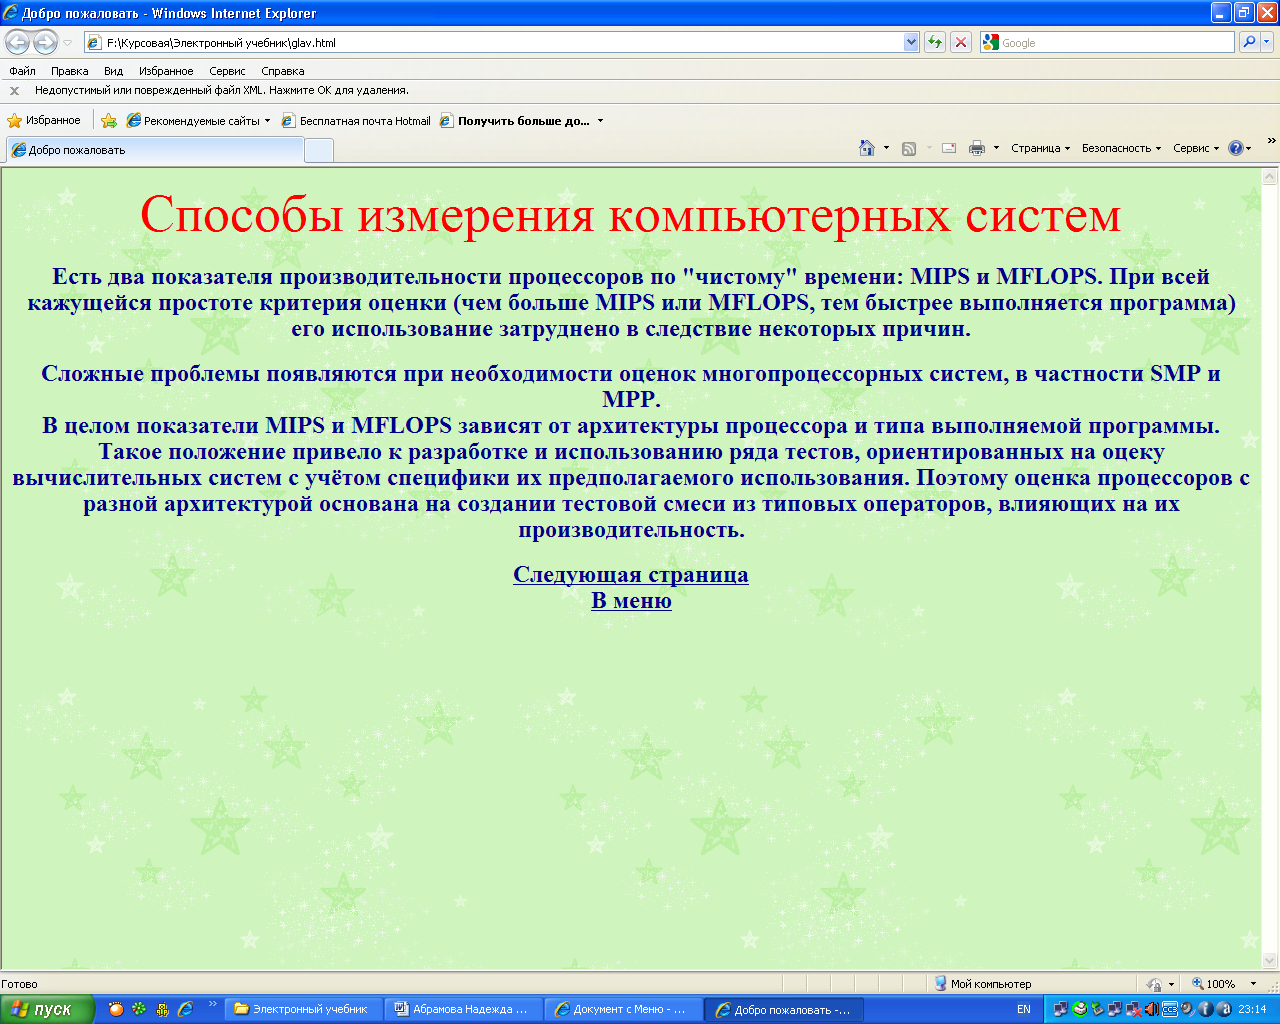Click the page heading Способы измерения компьютерных систем
This screenshot has width=1280, height=1024.
[631, 214]
